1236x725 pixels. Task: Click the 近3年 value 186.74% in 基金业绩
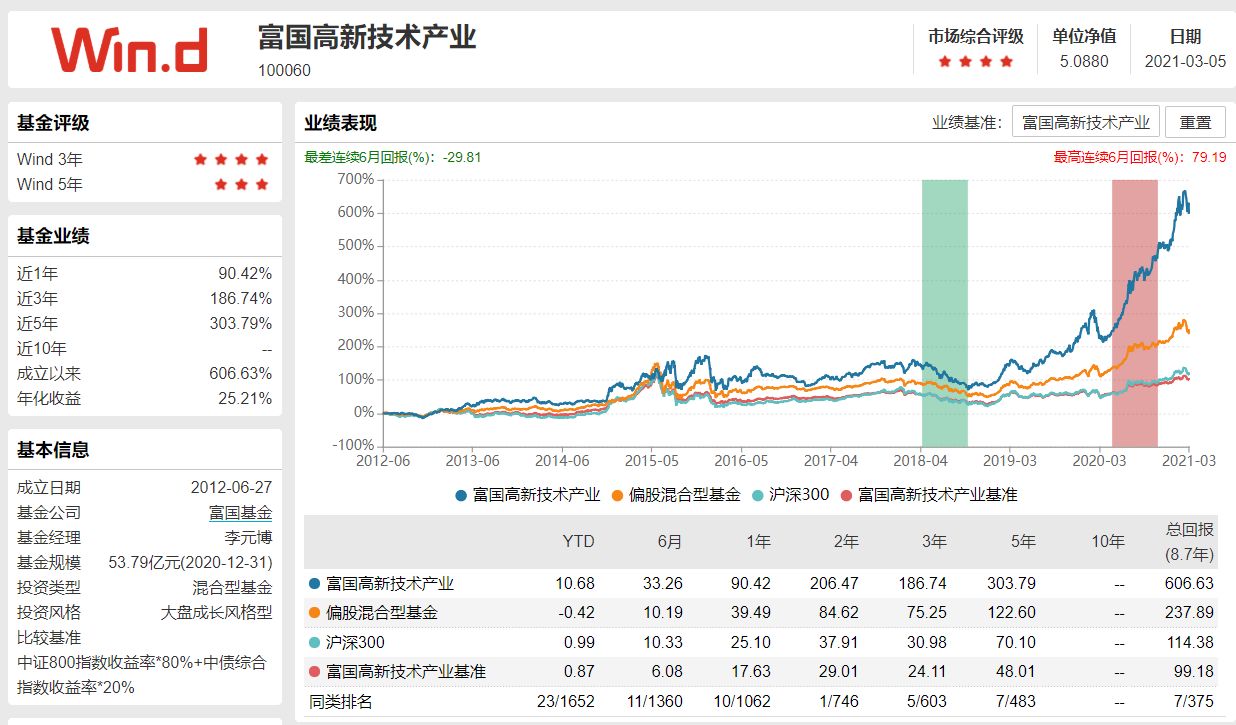pyautogui.click(x=241, y=299)
